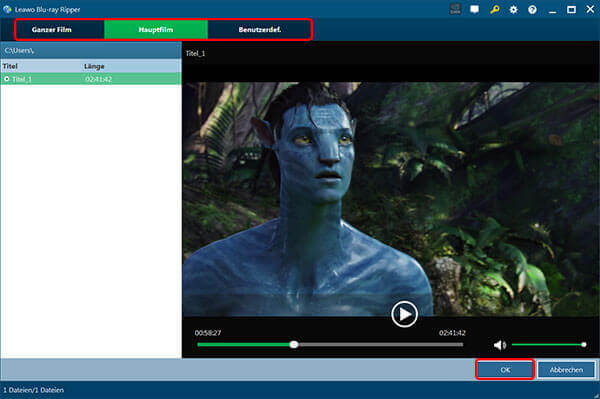600x399 pixels.
Task: Click the GPU acceleration chip icon
Action: tap(455, 9)
